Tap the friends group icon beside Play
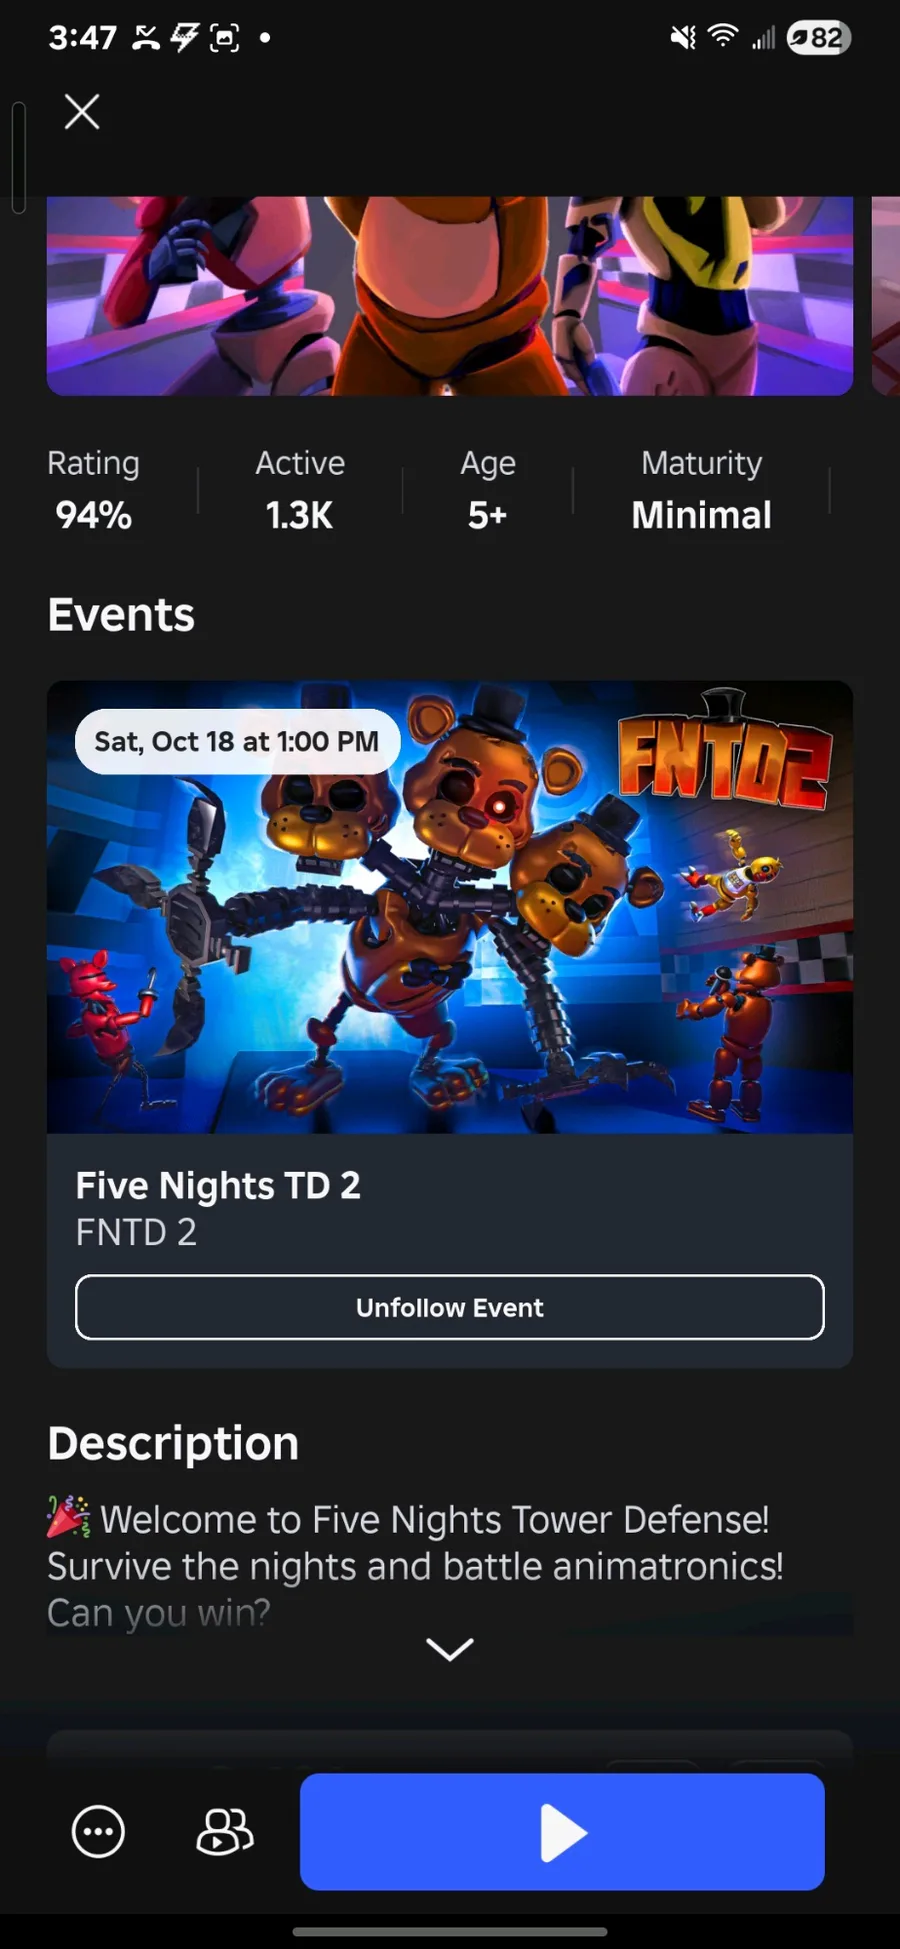The image size is (900, 1949). 225,1832
